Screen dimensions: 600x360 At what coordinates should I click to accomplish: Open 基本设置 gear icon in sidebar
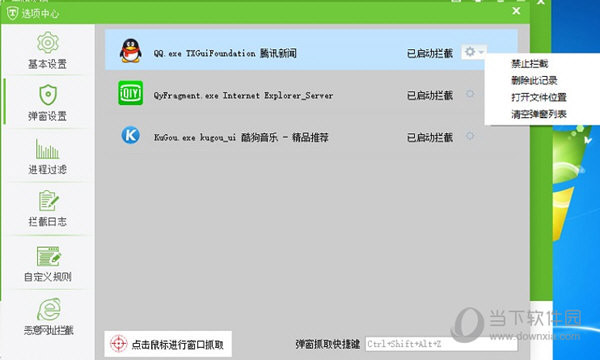(x=48, y=42)
